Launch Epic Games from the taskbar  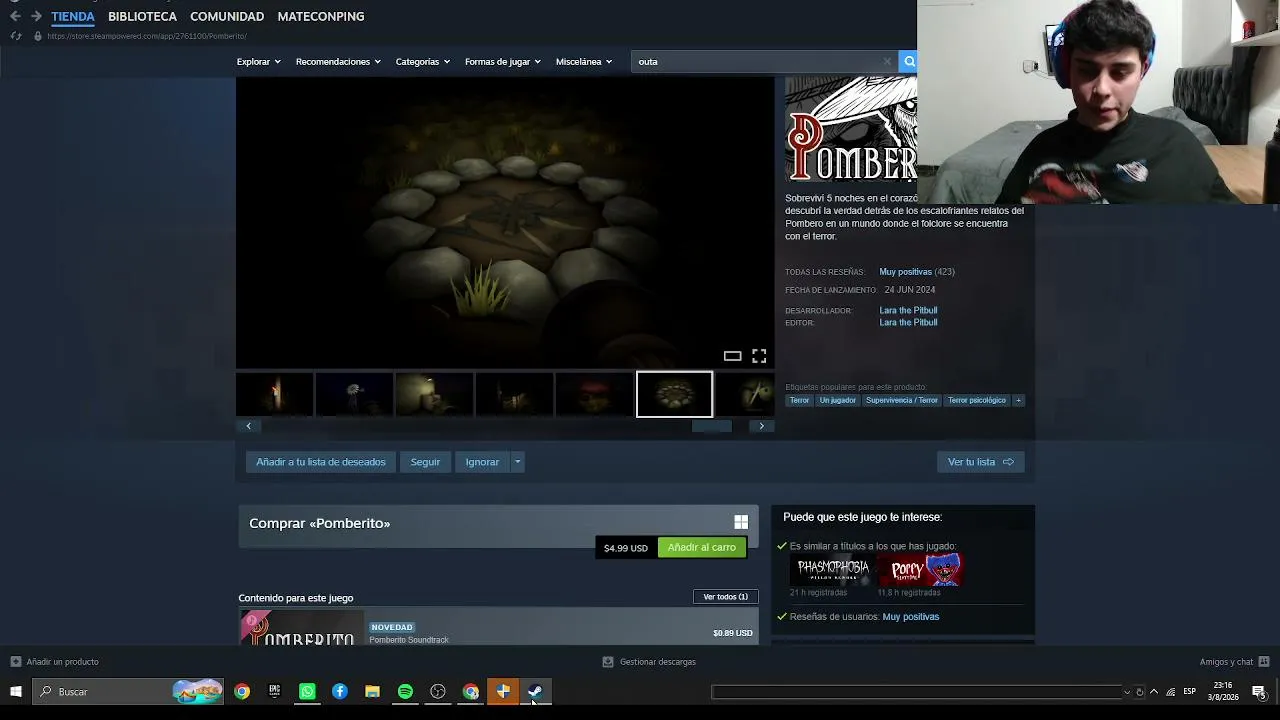pos(275,692)
